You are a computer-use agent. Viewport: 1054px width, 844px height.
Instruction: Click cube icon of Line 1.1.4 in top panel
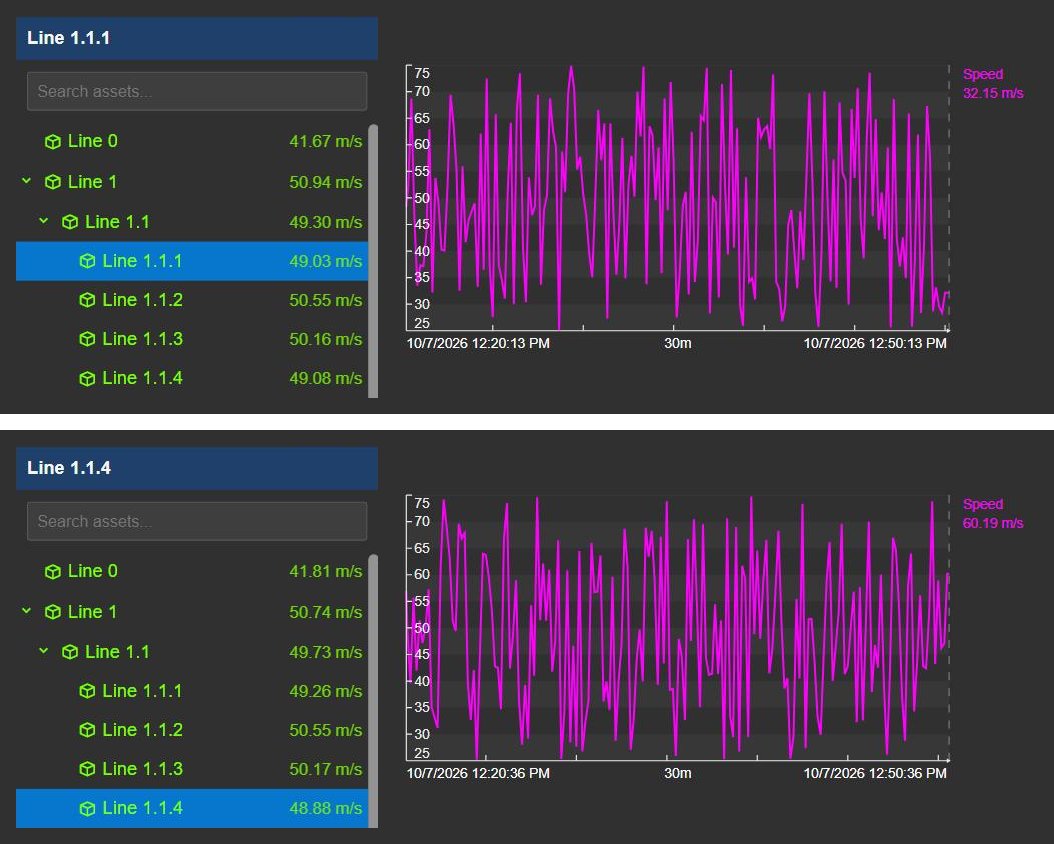[87, 378]
